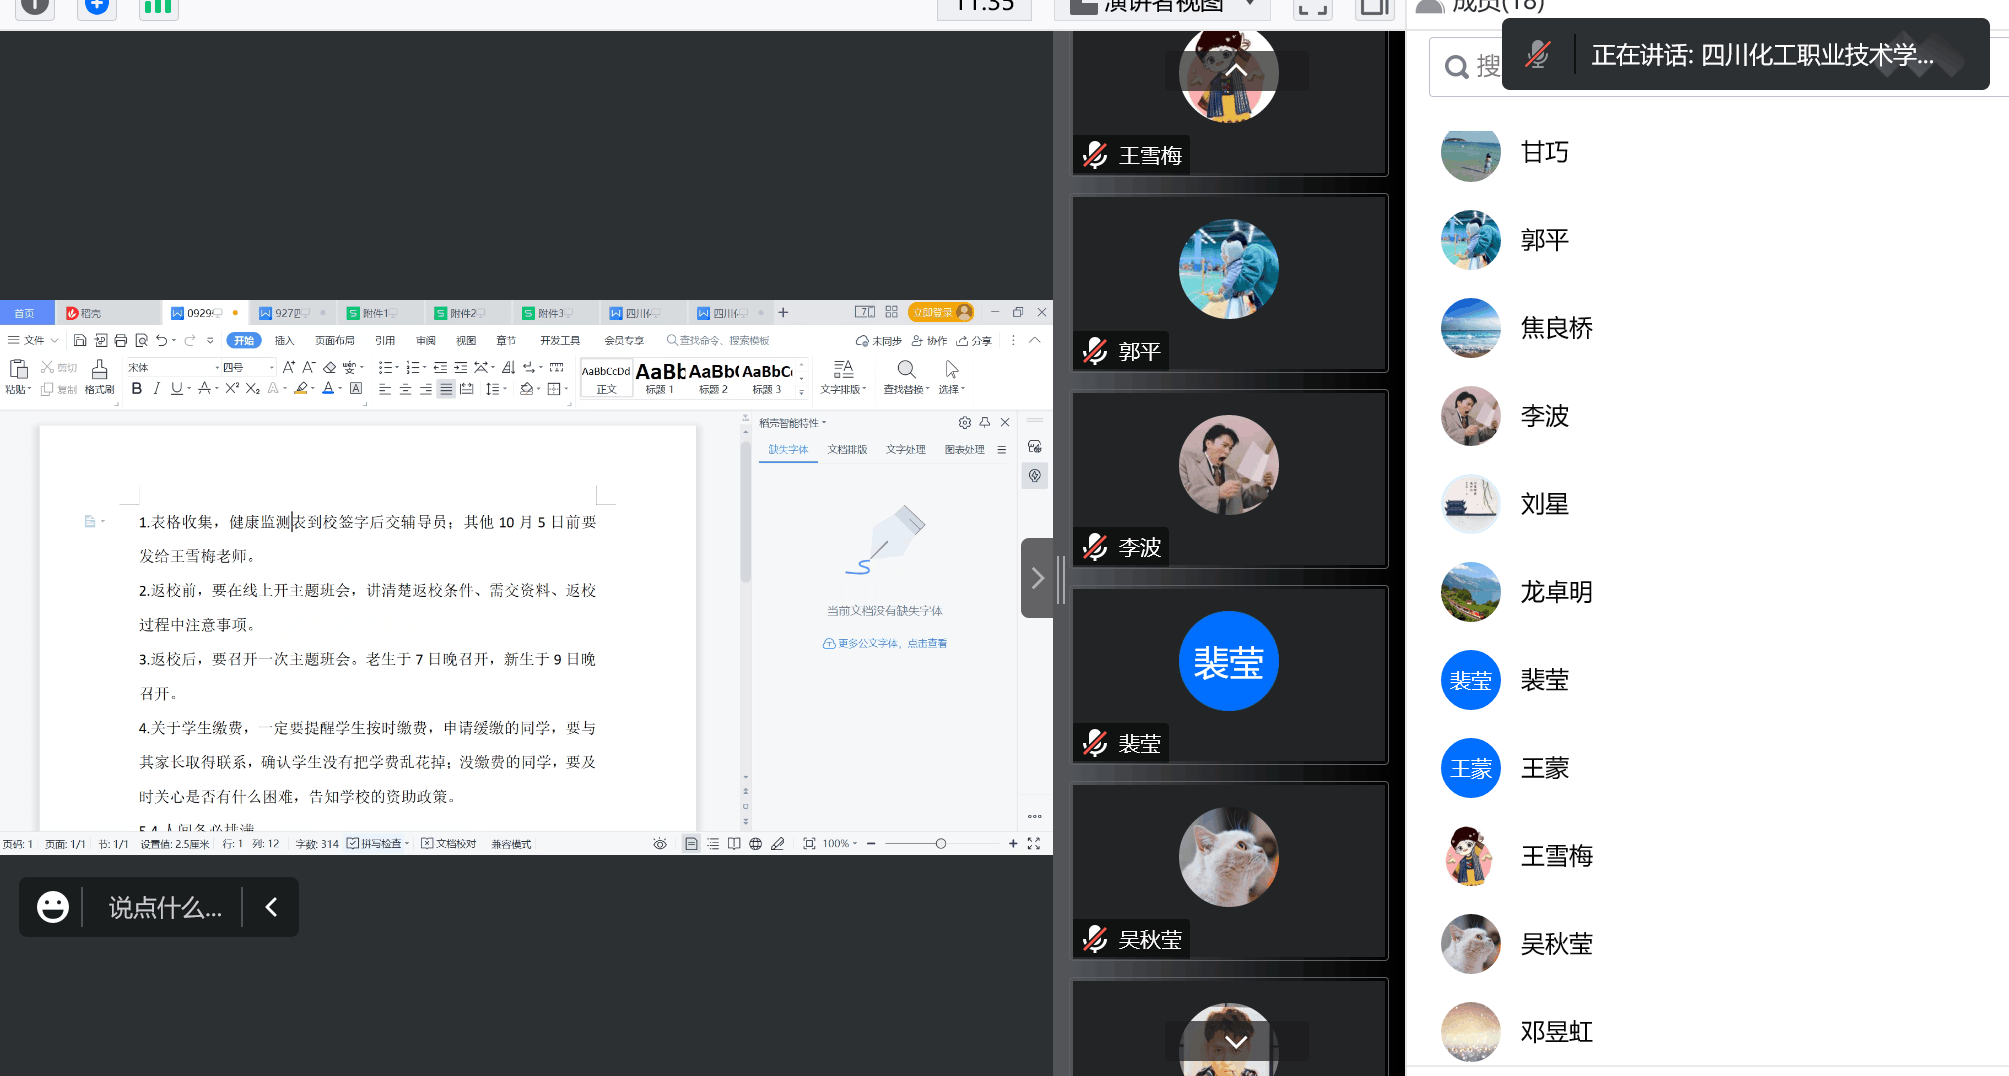Switch to the 插入 ribbon tab
This screenshot has width=2009, height=1076.
click(x=284, y=341)
